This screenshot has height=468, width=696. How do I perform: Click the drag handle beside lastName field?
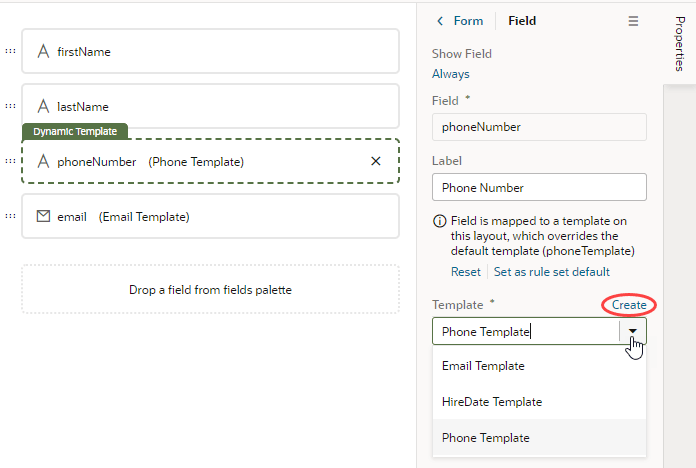click(x=10, y=106)
